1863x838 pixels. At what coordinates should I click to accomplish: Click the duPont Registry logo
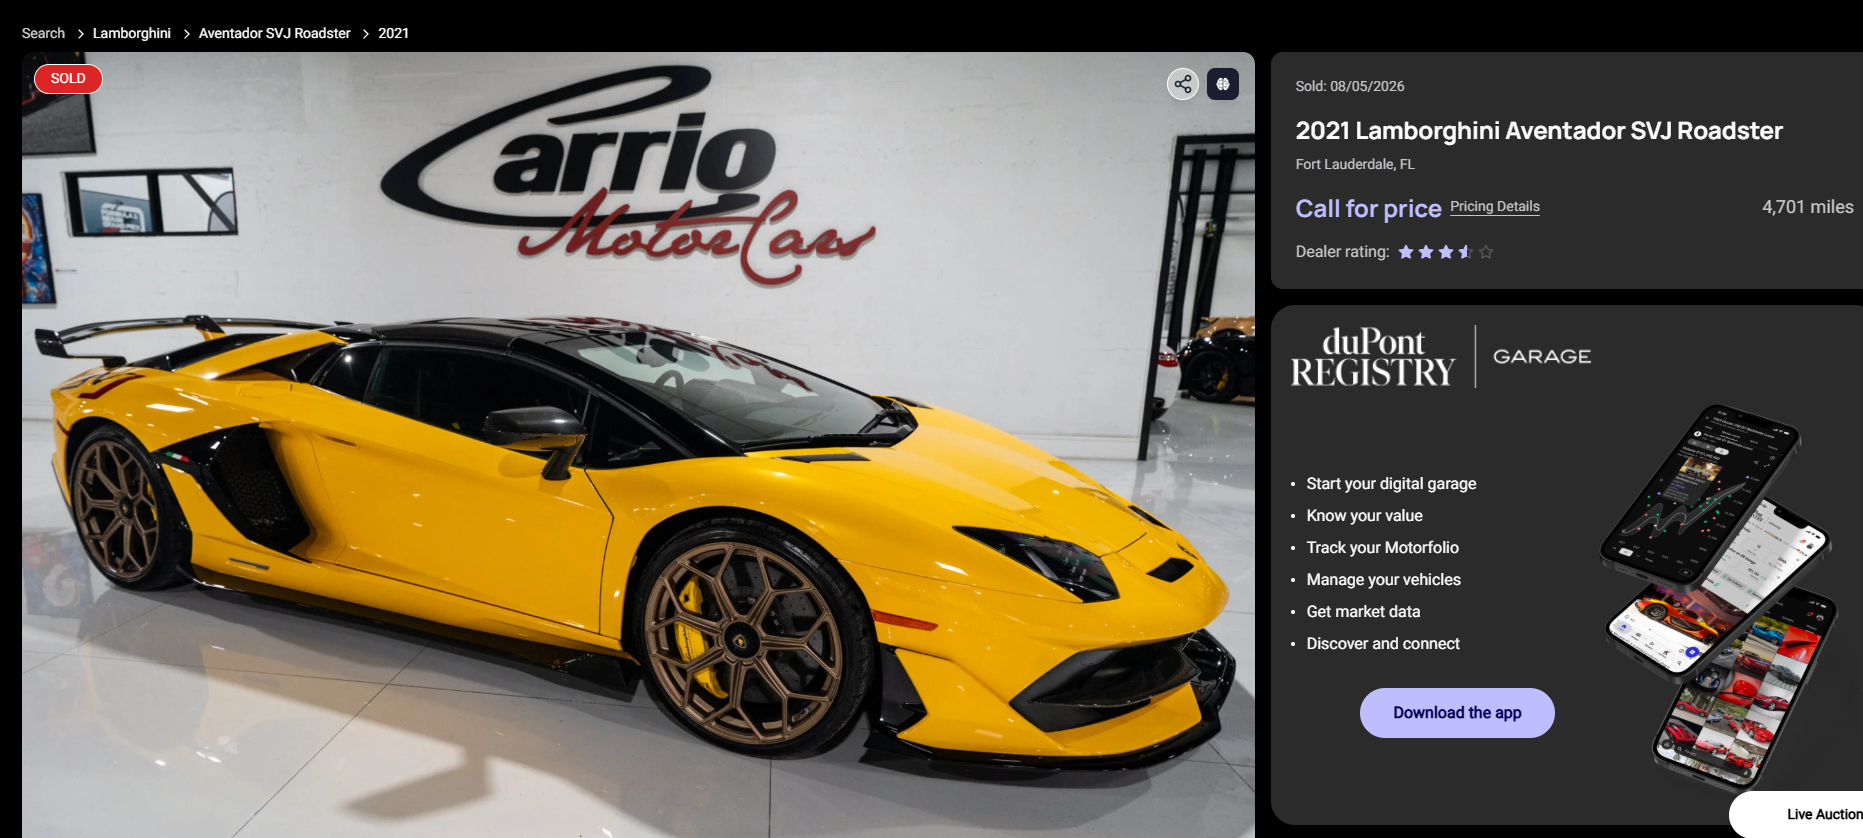(x=1373, y=357)
